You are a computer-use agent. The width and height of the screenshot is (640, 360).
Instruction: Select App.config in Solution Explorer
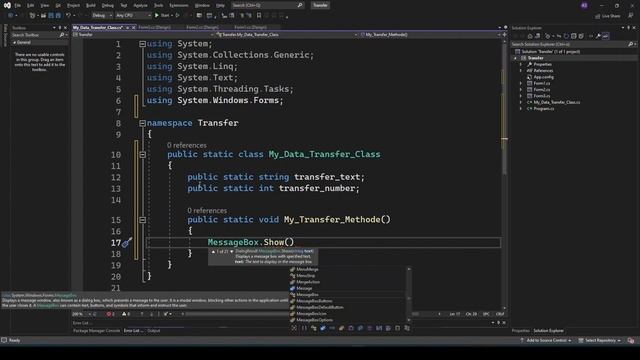[x=543, y=77]
